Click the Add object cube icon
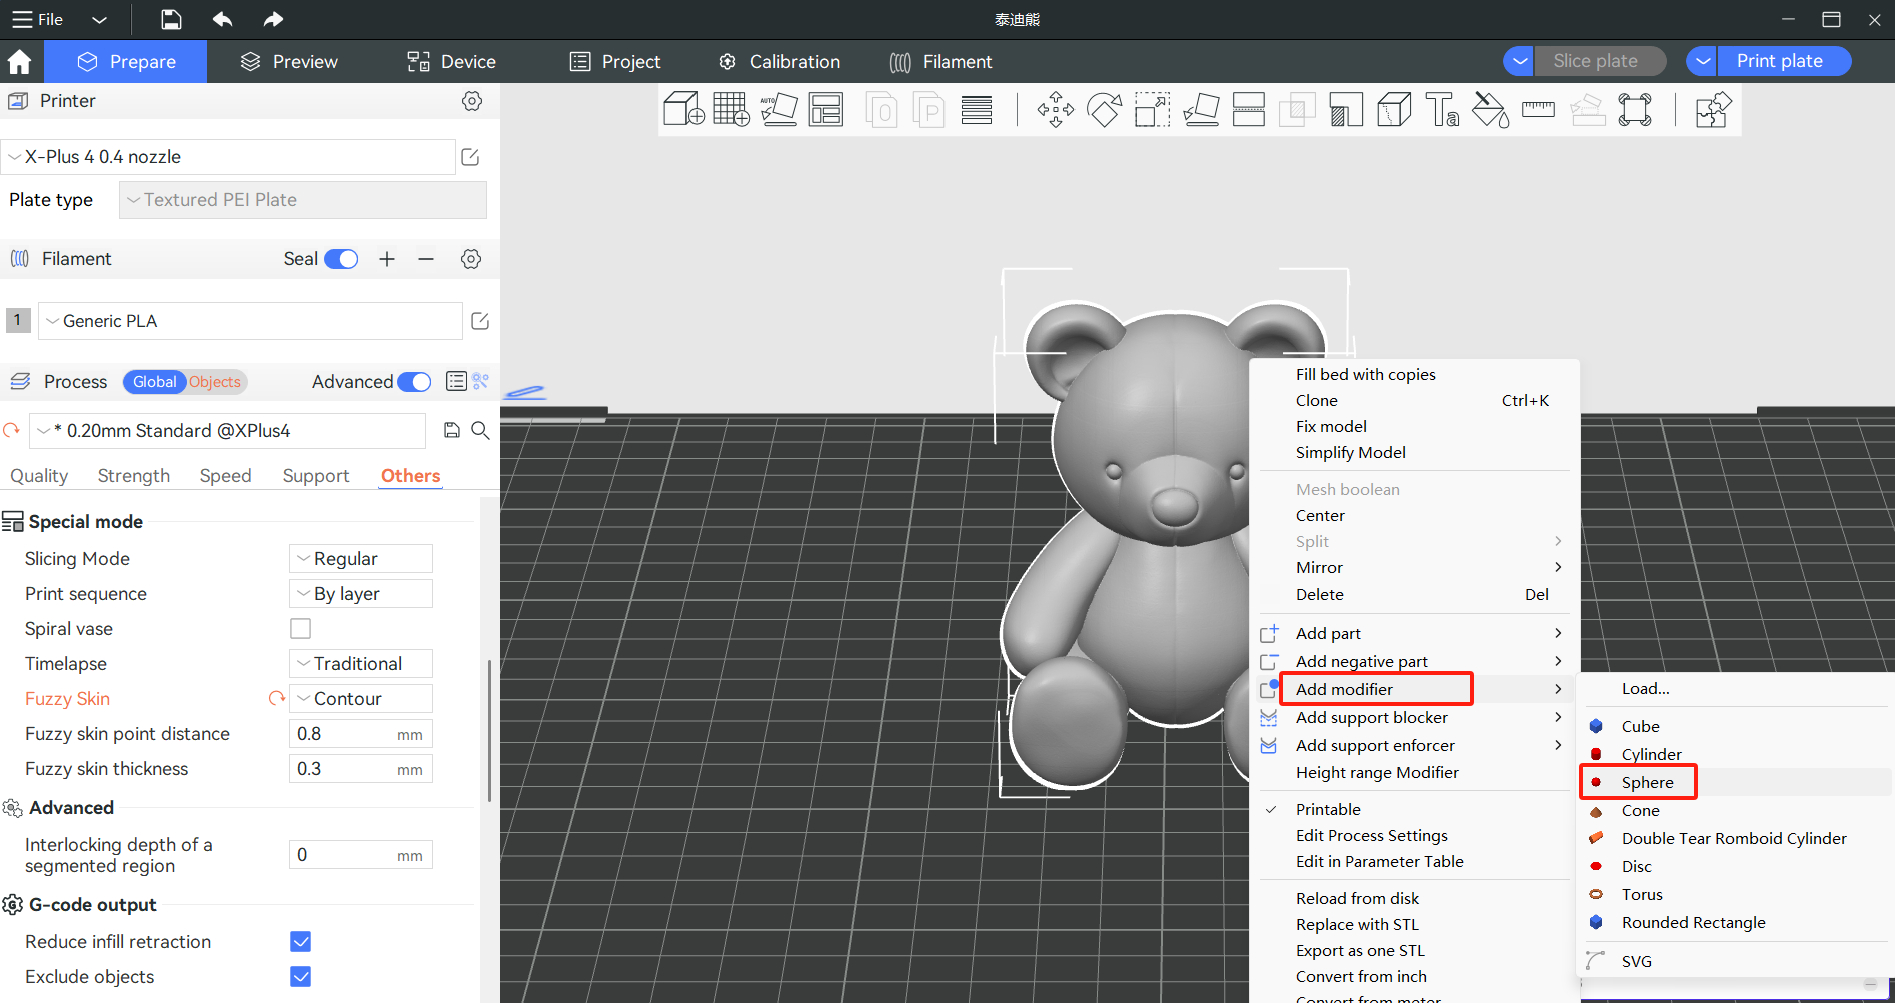 (684, 109)
